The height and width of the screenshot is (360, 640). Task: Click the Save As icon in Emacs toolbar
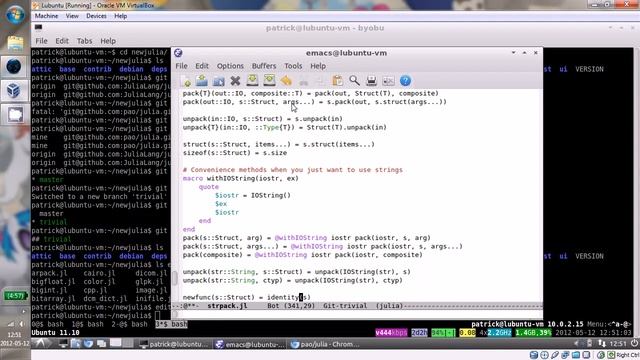pos(269,80)
